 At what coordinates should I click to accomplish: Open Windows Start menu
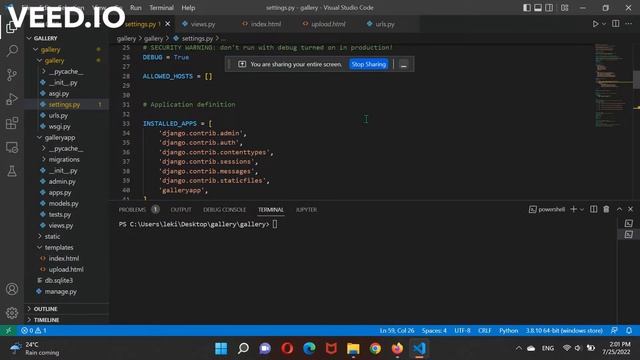(x=221, y=349)
